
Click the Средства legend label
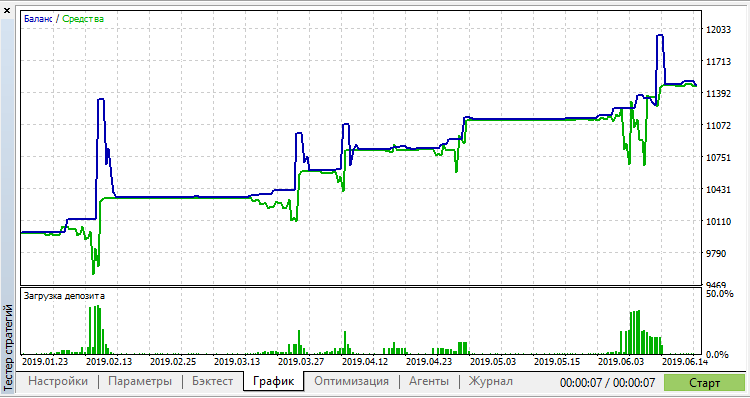83,19
